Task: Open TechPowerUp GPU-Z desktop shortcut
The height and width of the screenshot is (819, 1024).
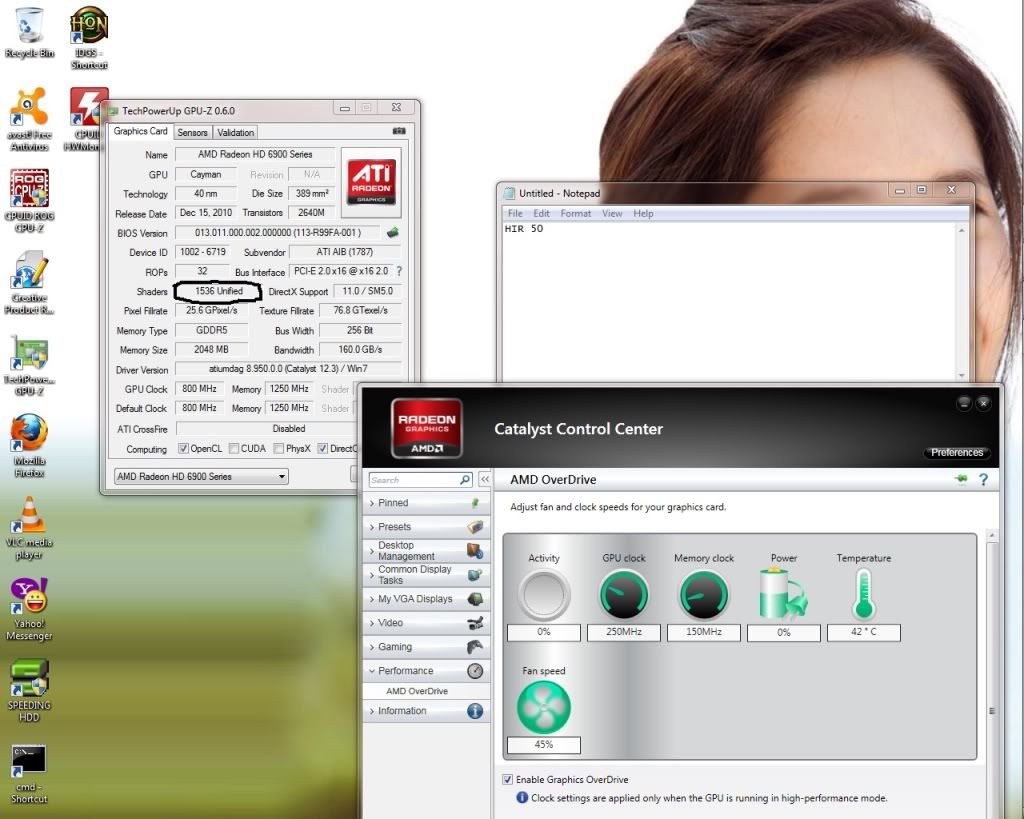Action: coord(29,365)
